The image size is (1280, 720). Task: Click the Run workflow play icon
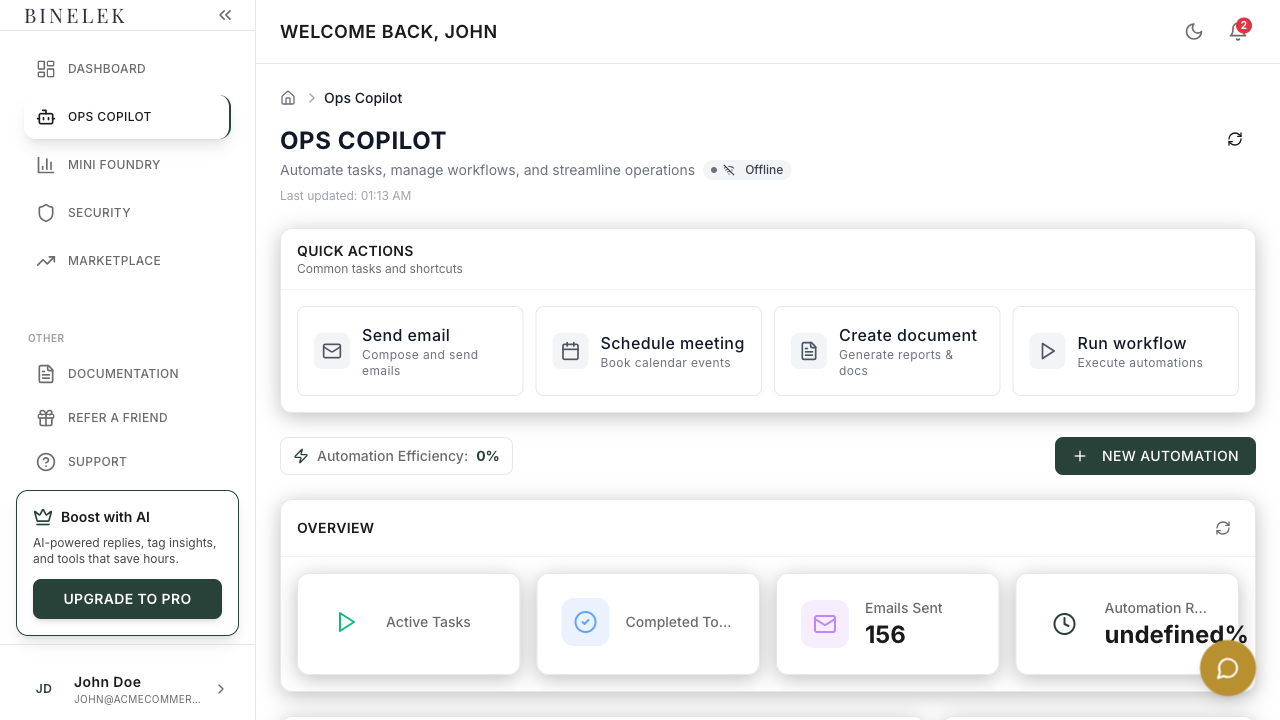[1047, 351]
